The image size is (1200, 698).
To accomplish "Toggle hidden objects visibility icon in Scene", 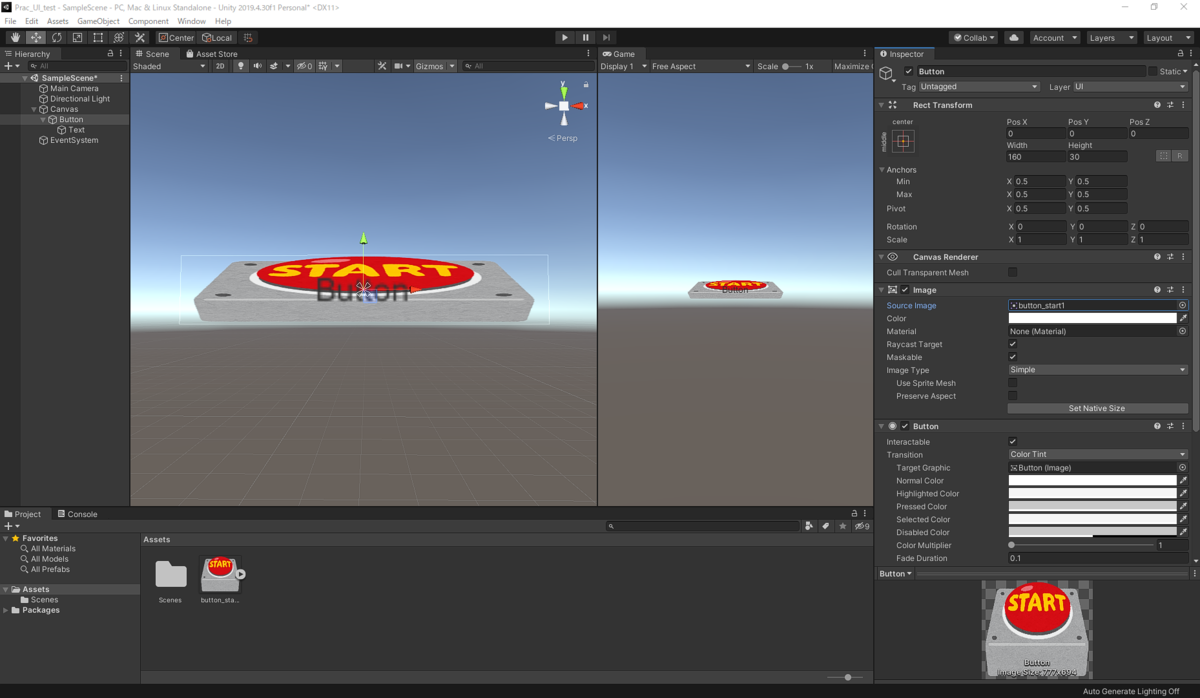I will tap(305, 66).
